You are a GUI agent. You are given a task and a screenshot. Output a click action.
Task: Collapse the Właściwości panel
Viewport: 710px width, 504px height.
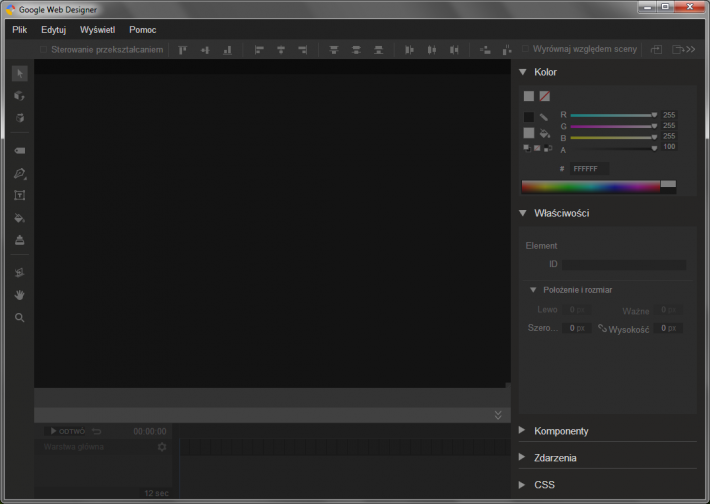[523, 213]
